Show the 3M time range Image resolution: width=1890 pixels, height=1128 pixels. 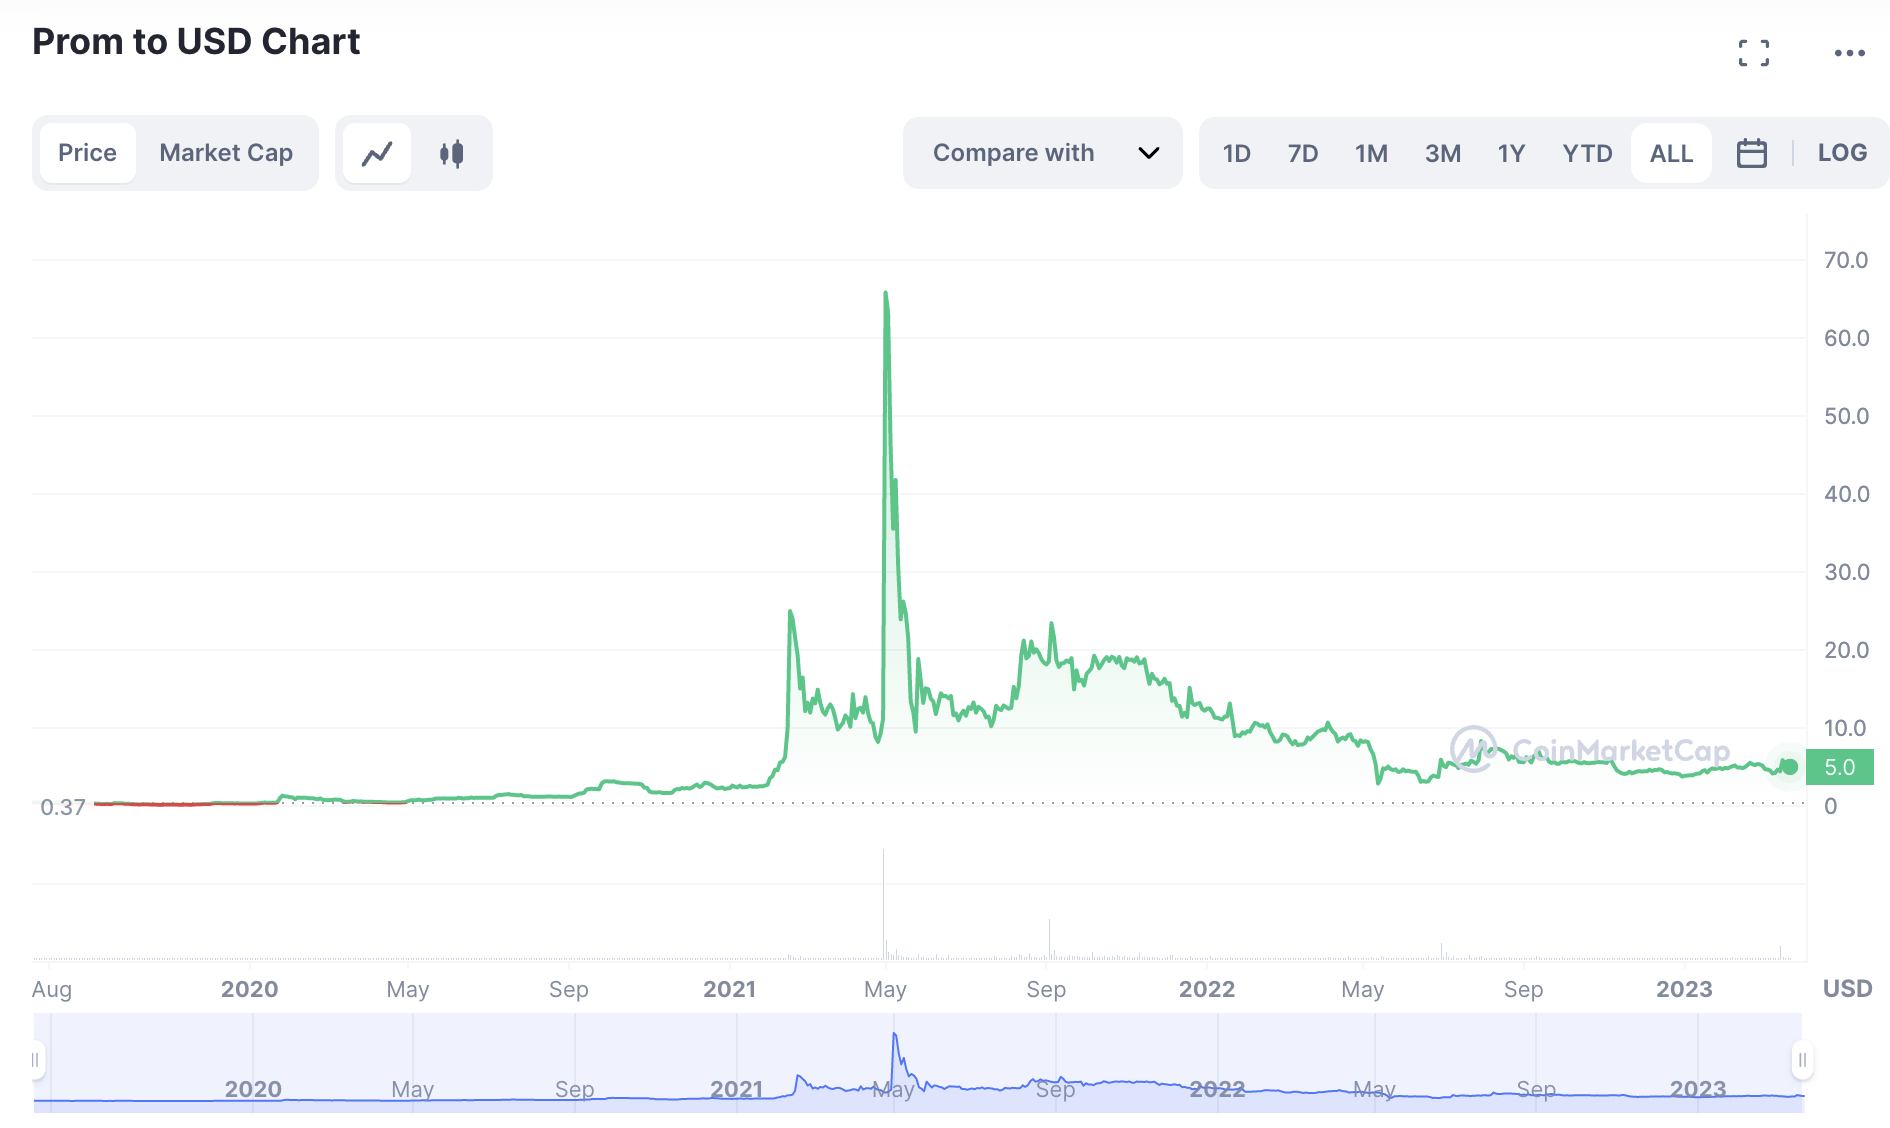click(x=1442, y=153)
